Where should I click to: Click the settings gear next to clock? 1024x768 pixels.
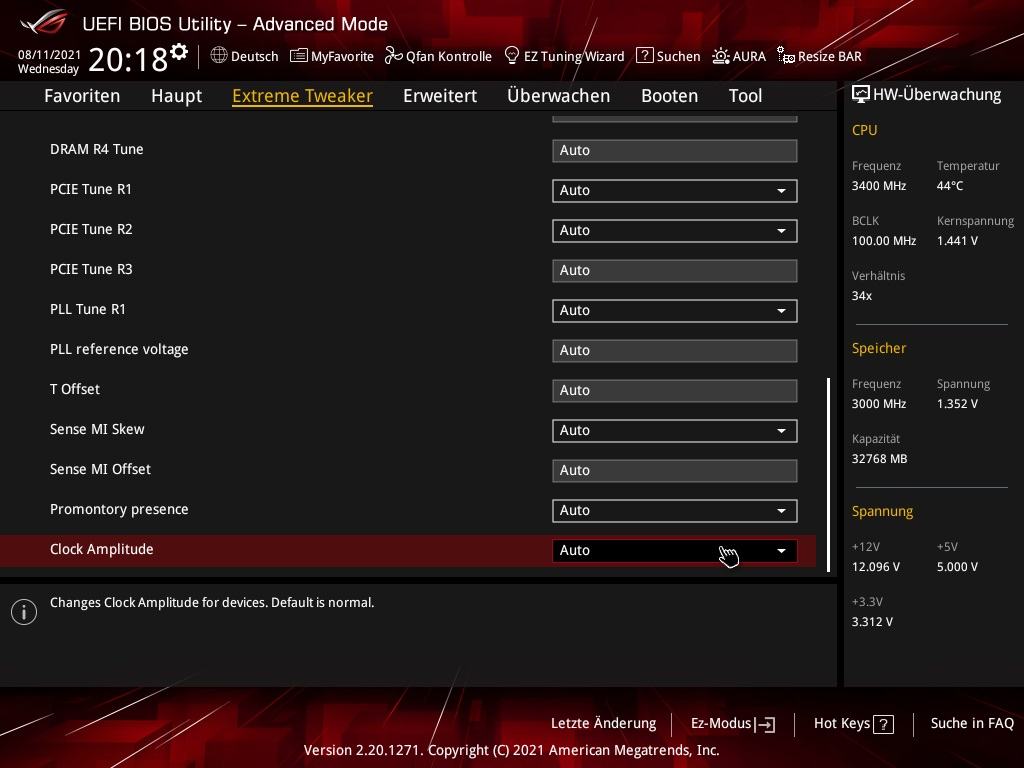pyautogui.click(x=179, y=52)
